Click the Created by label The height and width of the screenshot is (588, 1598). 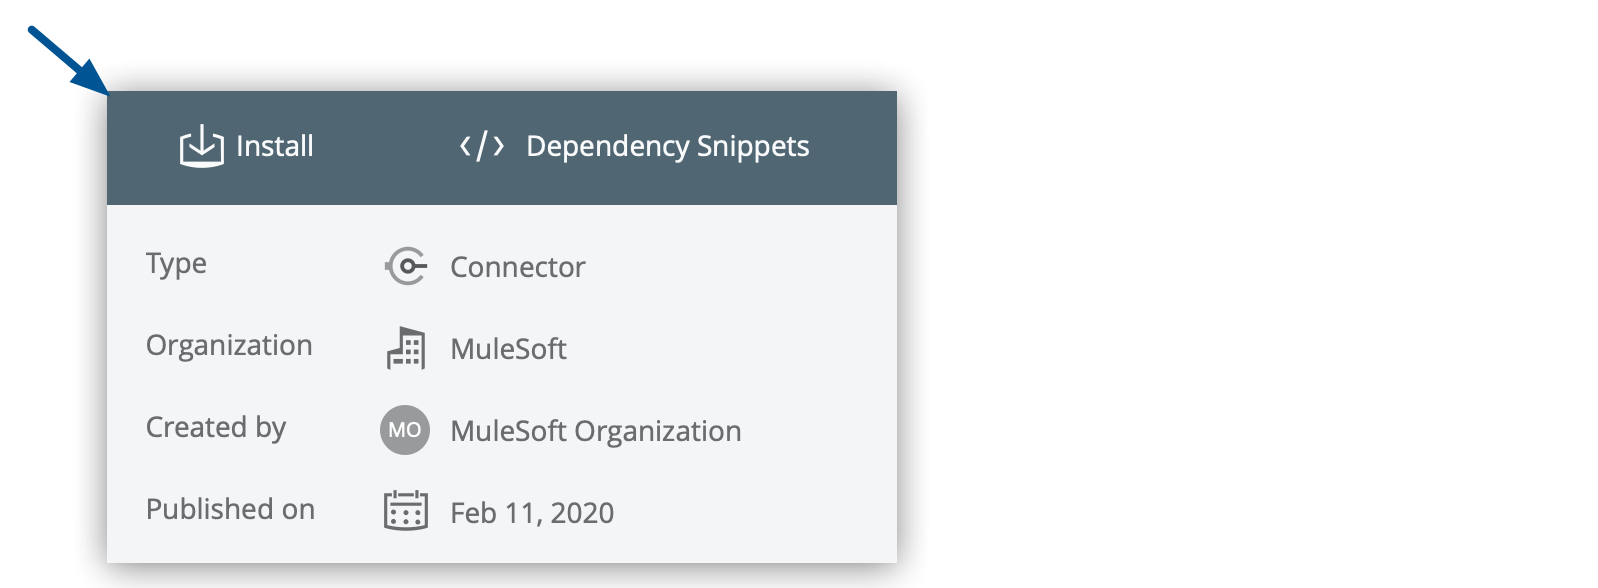tap(216, 427)
